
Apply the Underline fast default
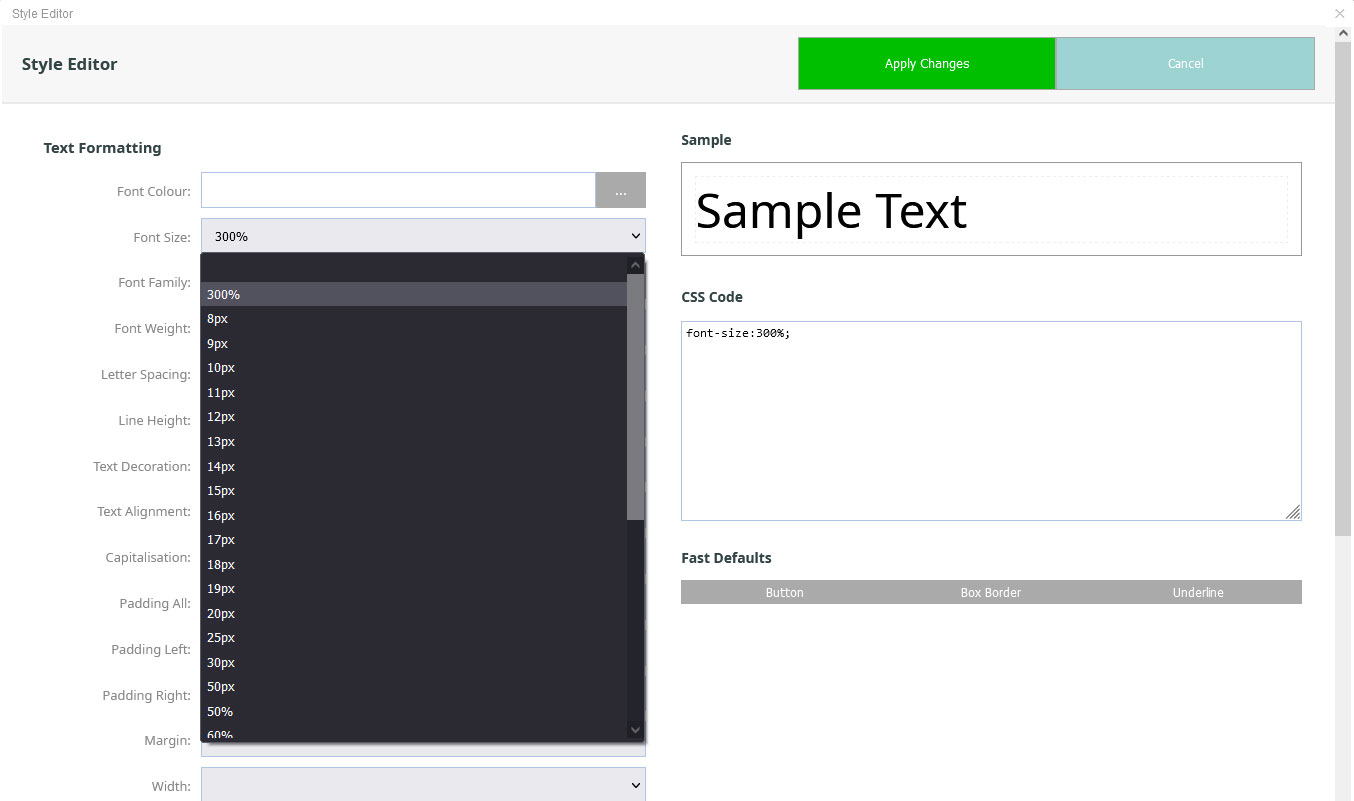pyautogui.click(x=1197, y=592)
